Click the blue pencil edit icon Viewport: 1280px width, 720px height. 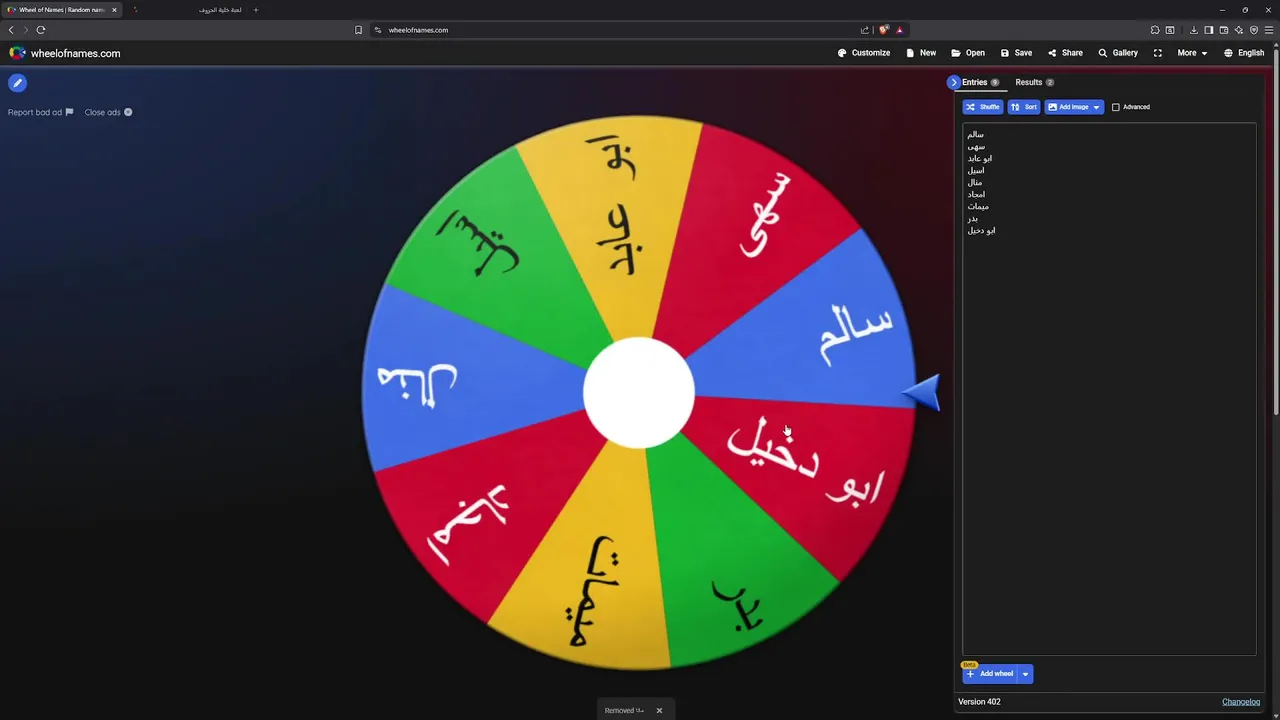[17, 83]
